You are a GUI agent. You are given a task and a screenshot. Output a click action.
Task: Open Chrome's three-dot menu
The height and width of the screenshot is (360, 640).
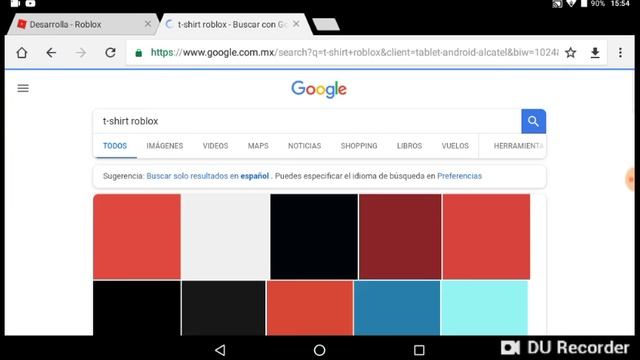[620, 53]
